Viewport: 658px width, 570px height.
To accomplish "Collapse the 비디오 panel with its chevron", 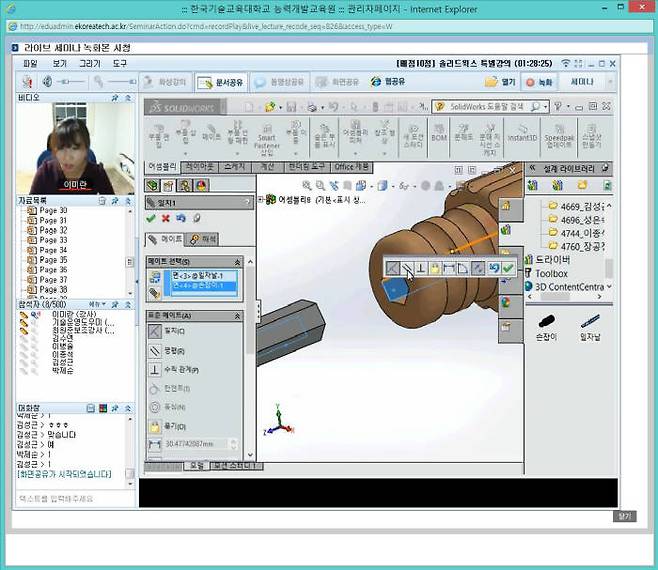I will tap(128, 98).
